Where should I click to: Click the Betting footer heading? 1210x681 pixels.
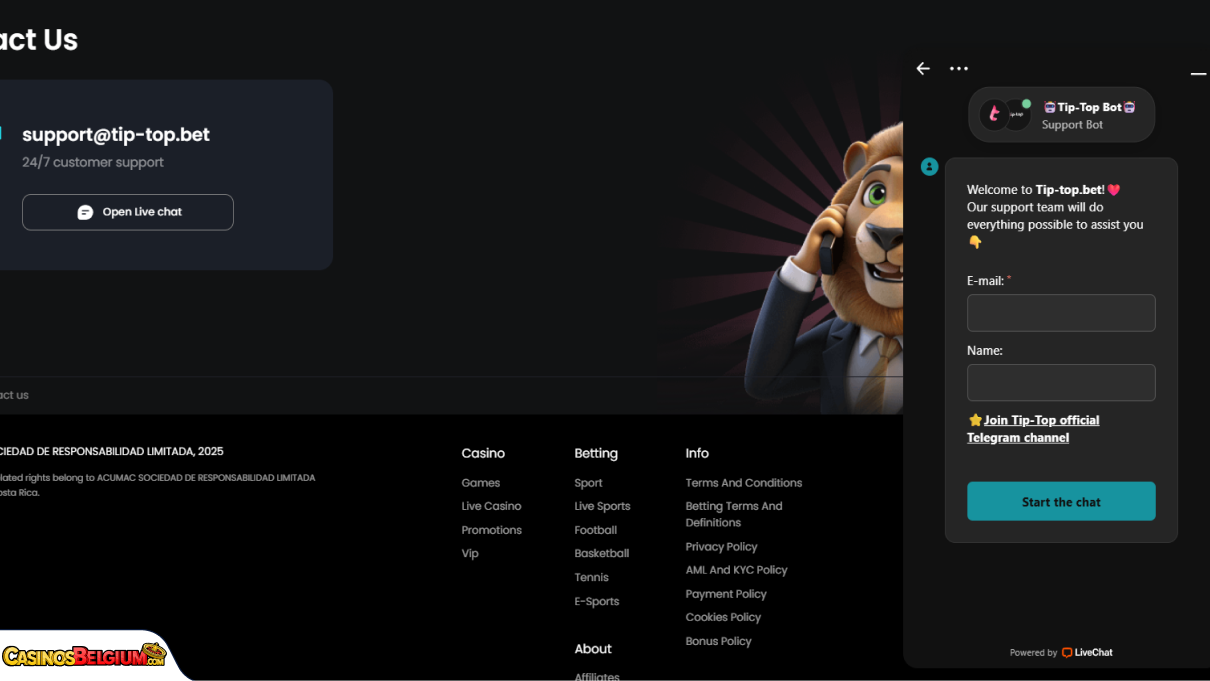596,453
